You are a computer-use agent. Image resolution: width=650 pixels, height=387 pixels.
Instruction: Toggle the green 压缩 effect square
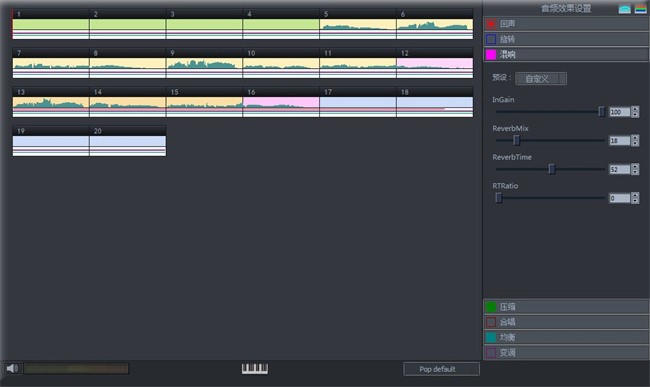pos(491,307)
